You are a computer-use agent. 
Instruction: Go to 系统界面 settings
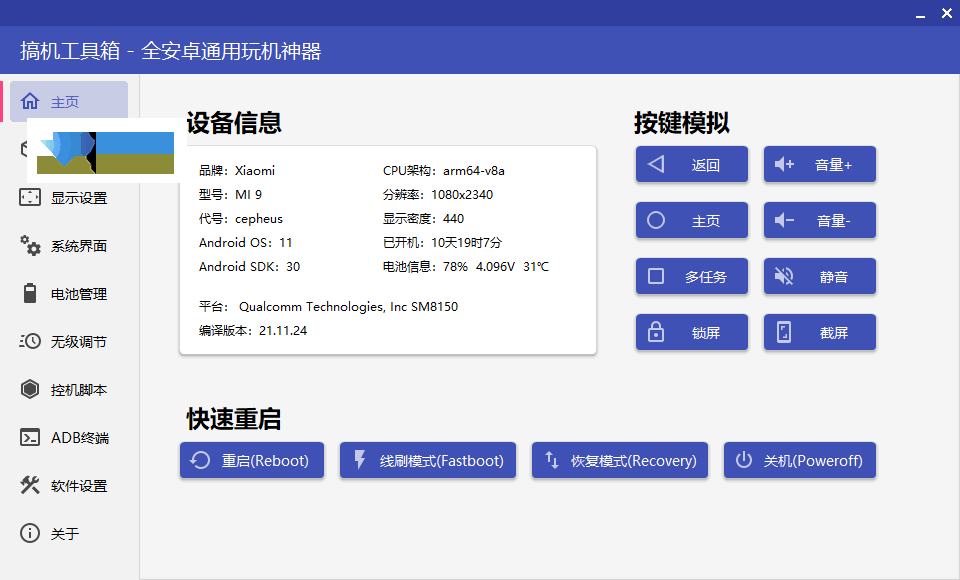[69, 246]
